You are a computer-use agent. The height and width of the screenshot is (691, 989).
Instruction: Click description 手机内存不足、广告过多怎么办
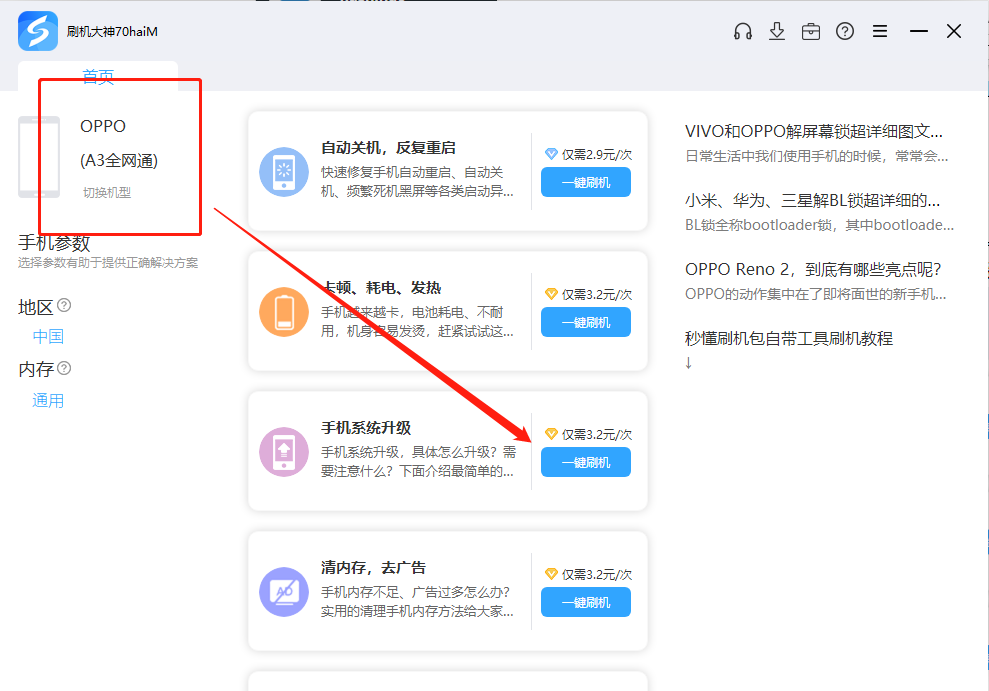point(417,601)
